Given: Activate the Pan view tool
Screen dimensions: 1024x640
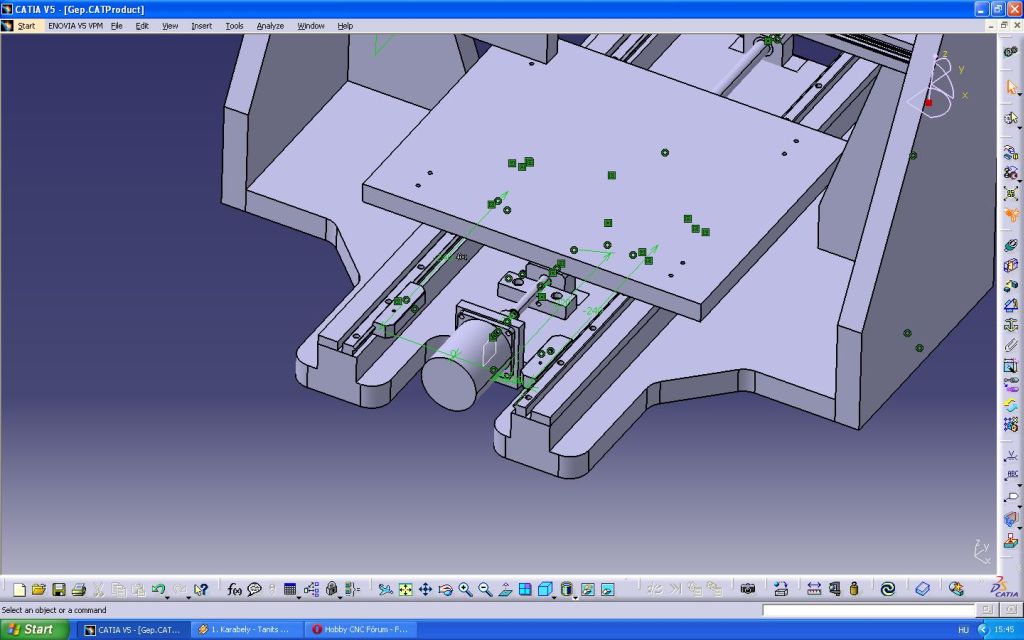Looking at the screenshot, I should point(425,590).
